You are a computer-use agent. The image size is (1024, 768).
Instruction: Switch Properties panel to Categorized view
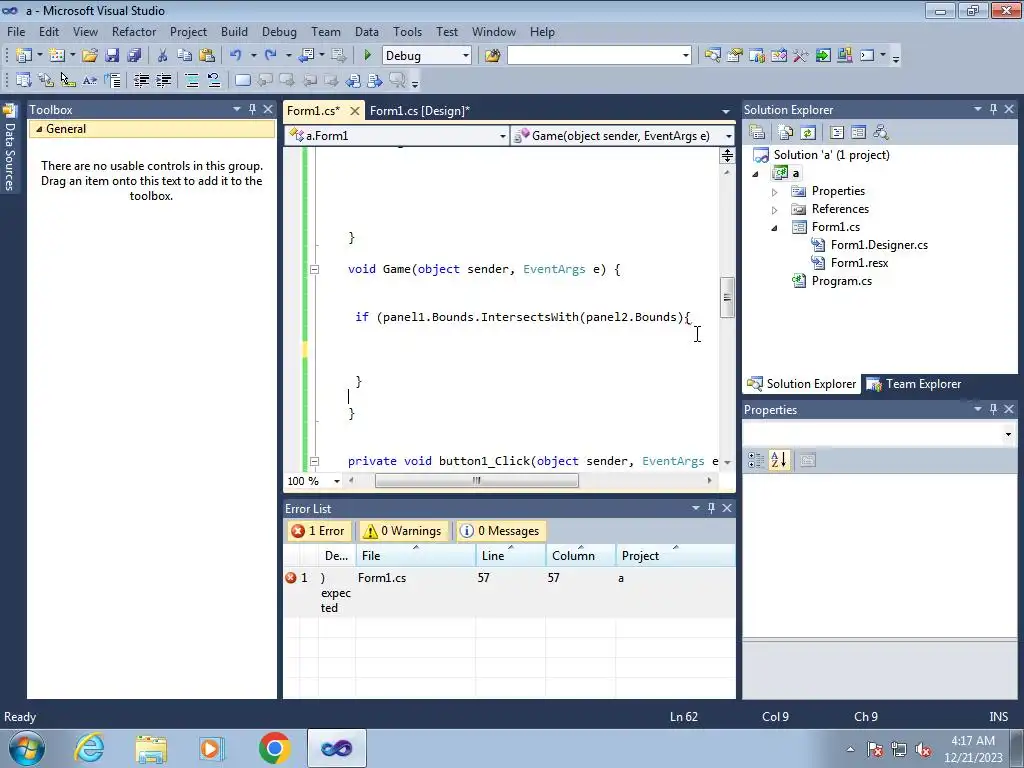(x=756, y=460)
